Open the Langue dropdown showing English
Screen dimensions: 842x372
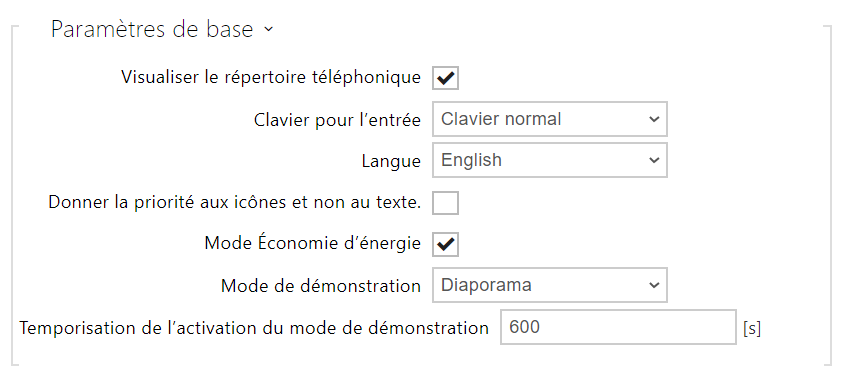click(549, 160)
